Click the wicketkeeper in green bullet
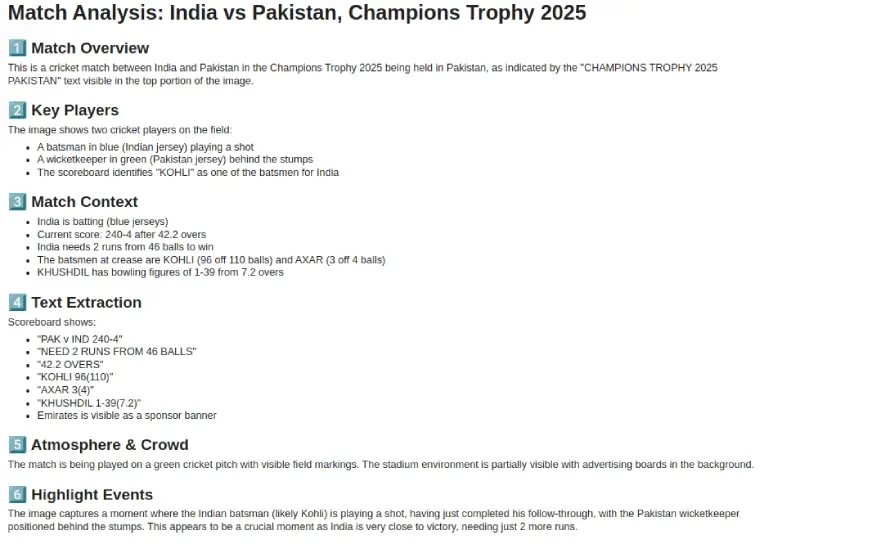 coord(175,159)
